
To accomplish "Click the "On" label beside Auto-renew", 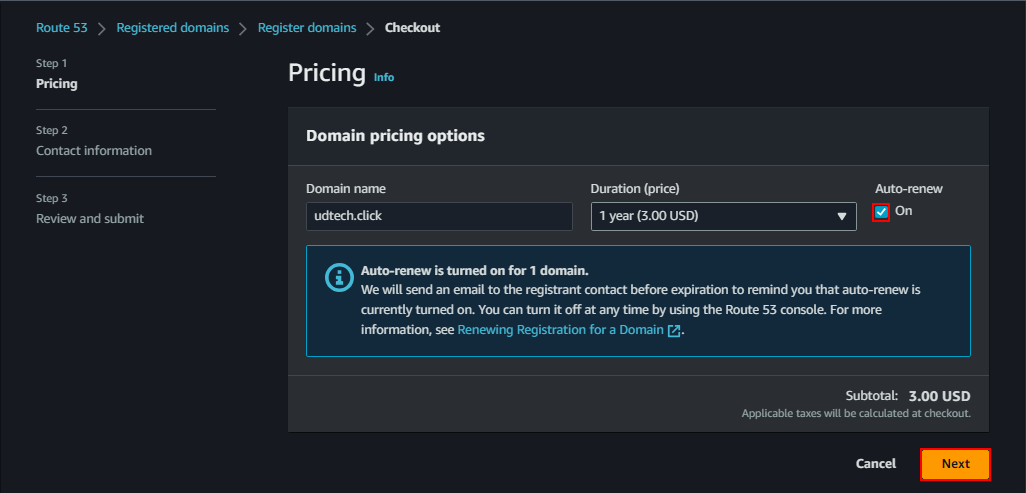I will click(903, 211).
